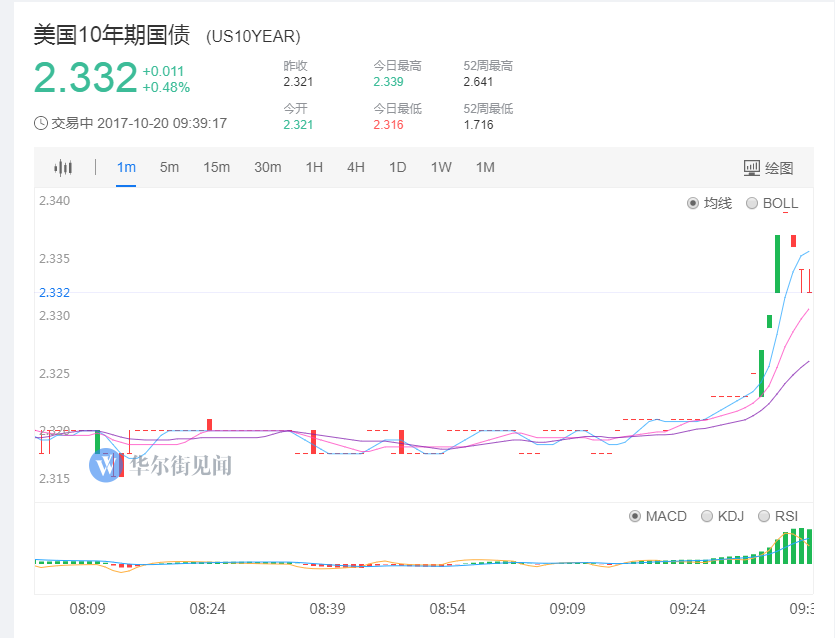
Task: Select the 1M monthly chart tab
Action: (485, 167)
